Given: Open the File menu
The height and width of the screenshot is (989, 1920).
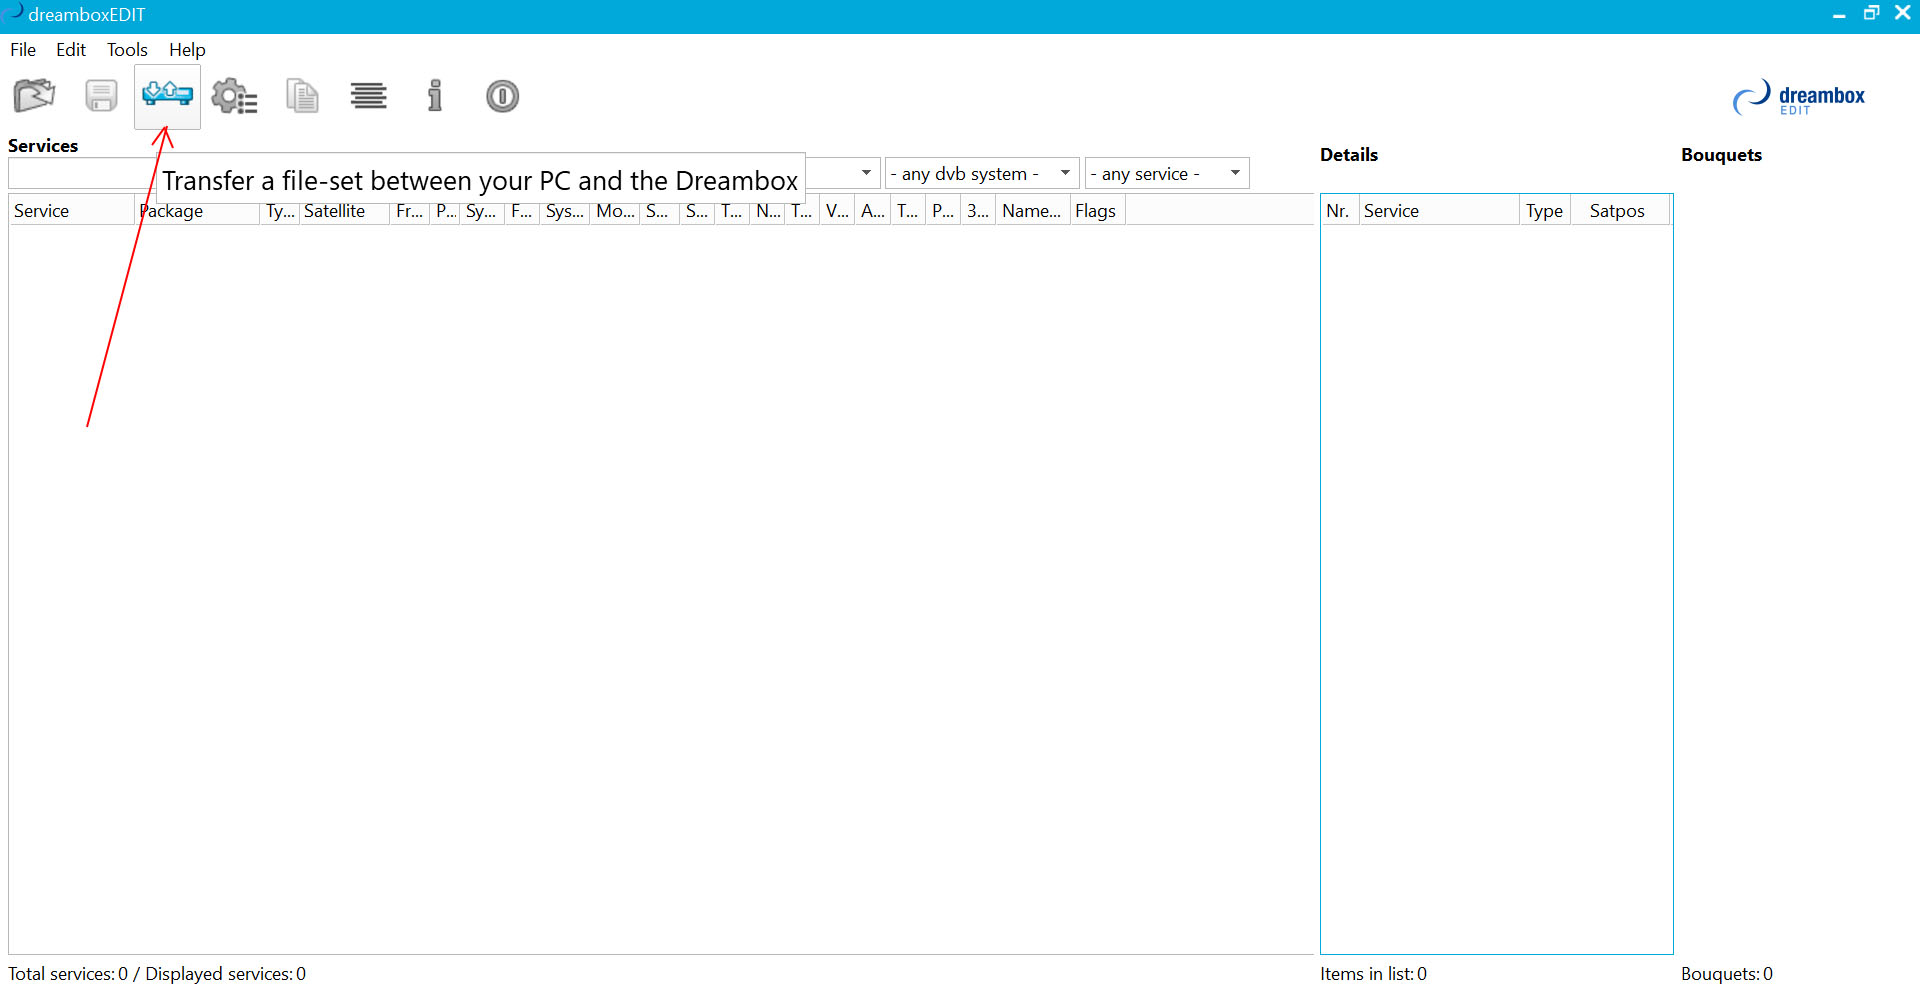Looking at the screenshot, I should 23,50.
